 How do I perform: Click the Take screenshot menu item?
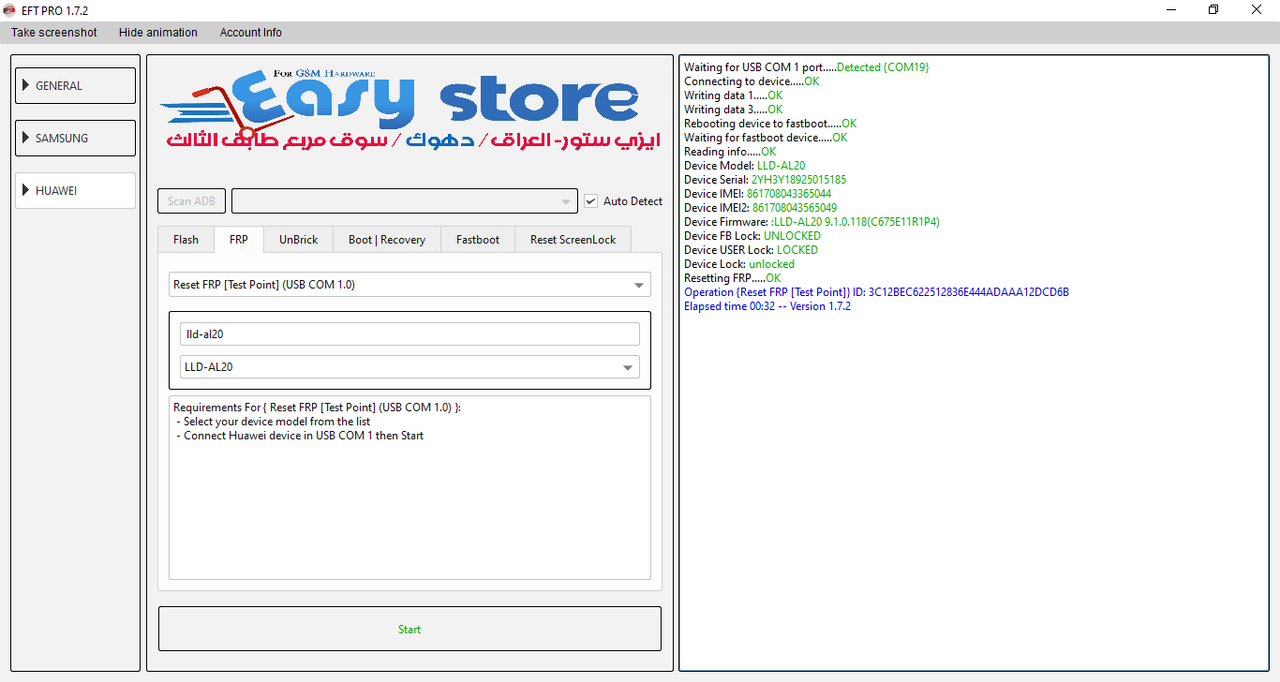point(54,32)
